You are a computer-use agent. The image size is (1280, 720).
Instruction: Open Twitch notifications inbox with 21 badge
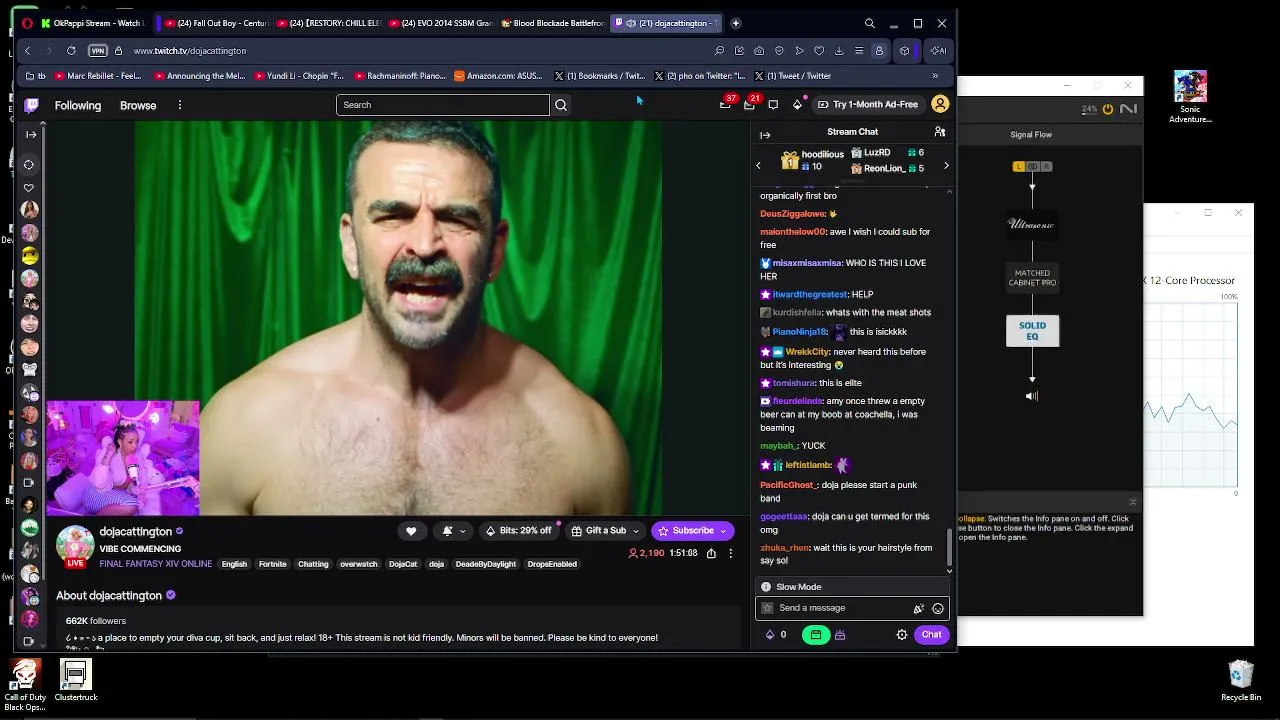click(x=749, y=104)
